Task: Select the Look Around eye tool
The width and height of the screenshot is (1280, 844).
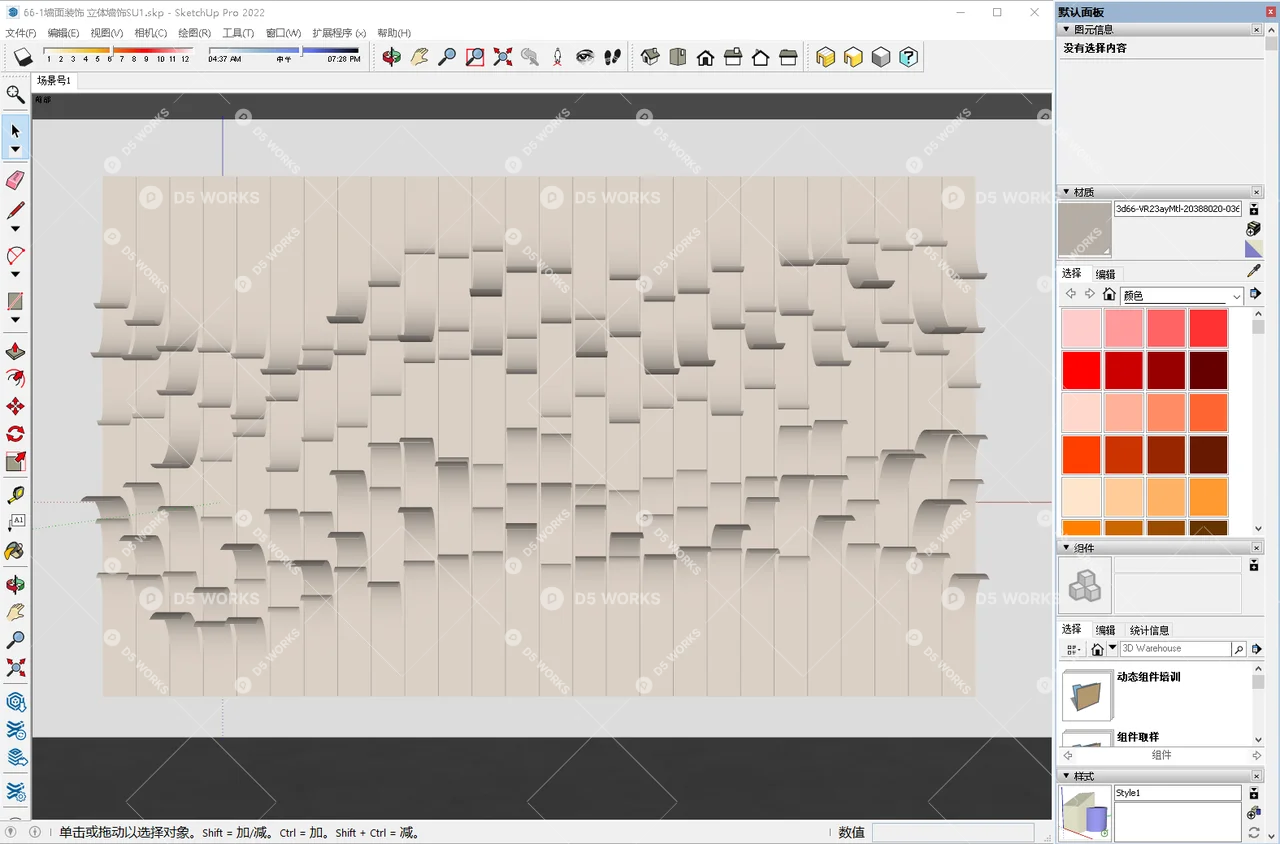Action: [585, 57]
